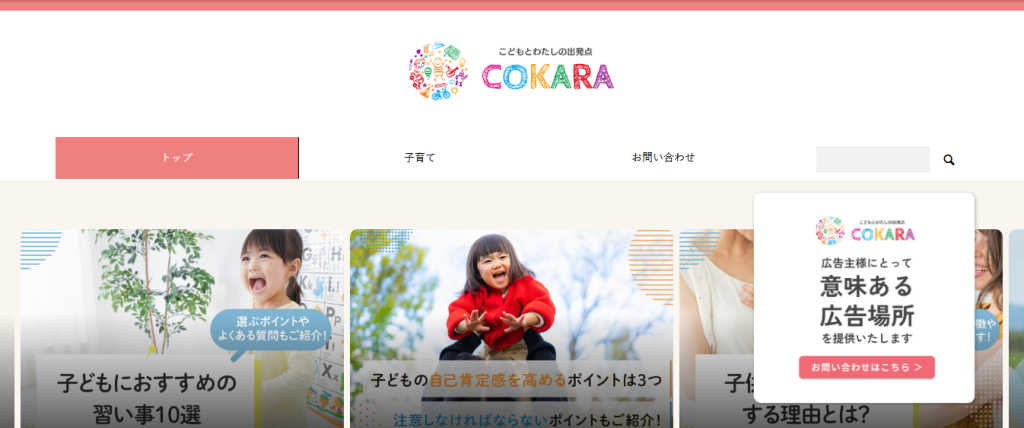Image resolution: width=1024 pixels, height=428 pixels.
Task: Focus the search text field
Action: (x=872, y=159)
